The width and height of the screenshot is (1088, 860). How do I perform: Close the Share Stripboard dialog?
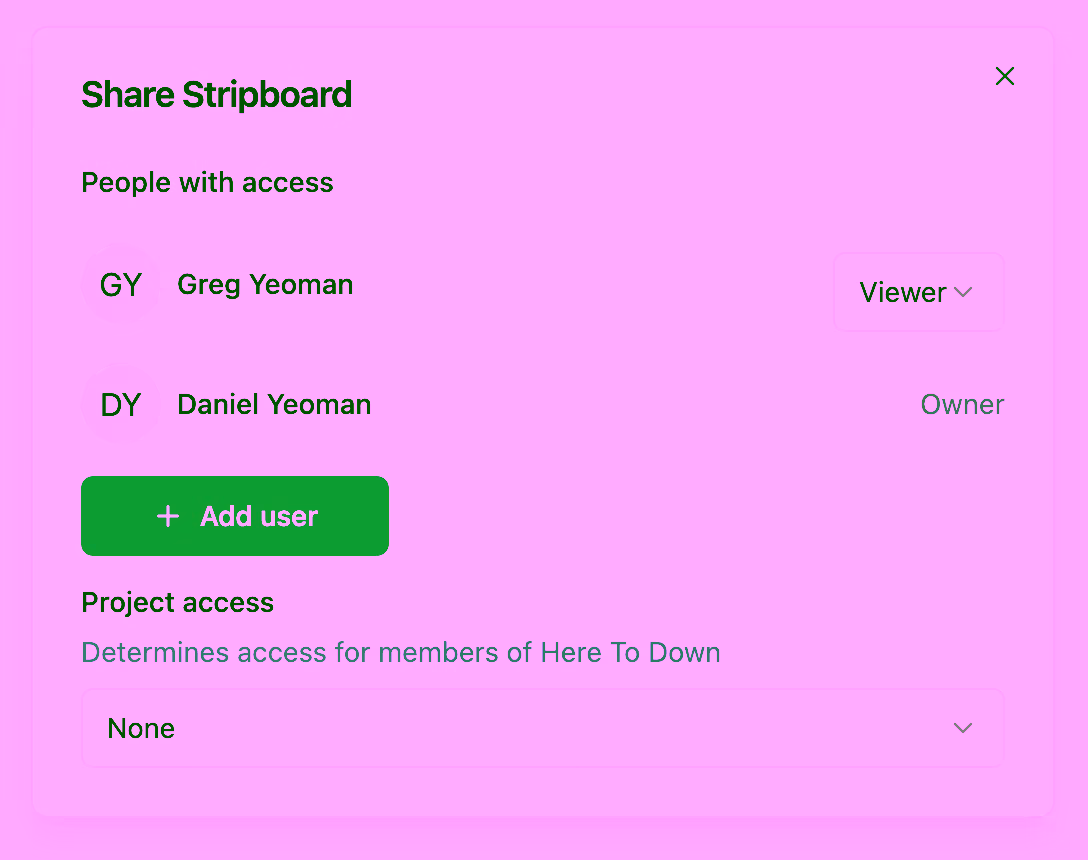1005,76
